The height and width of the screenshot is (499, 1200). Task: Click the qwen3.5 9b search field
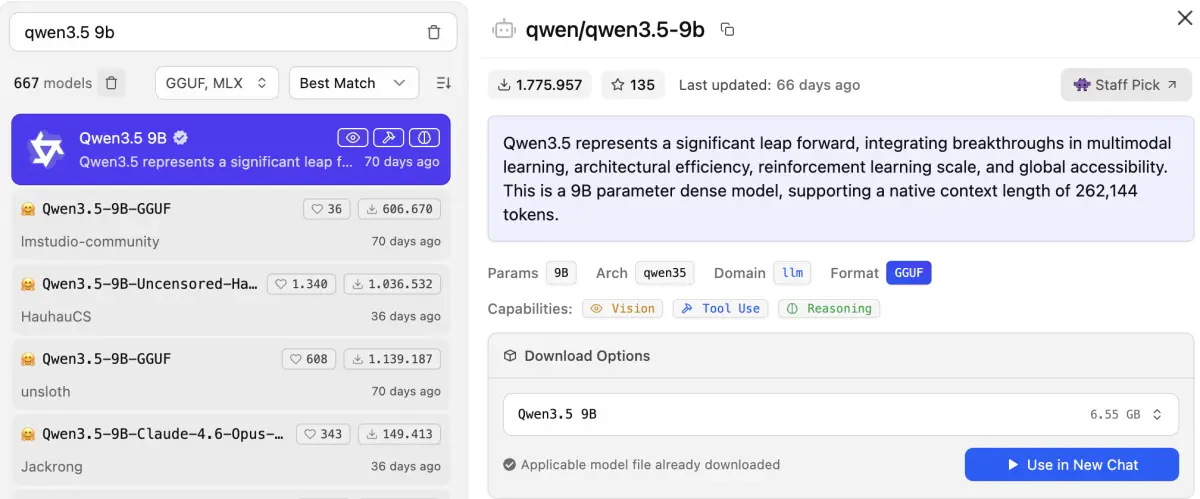coord(233,33)
